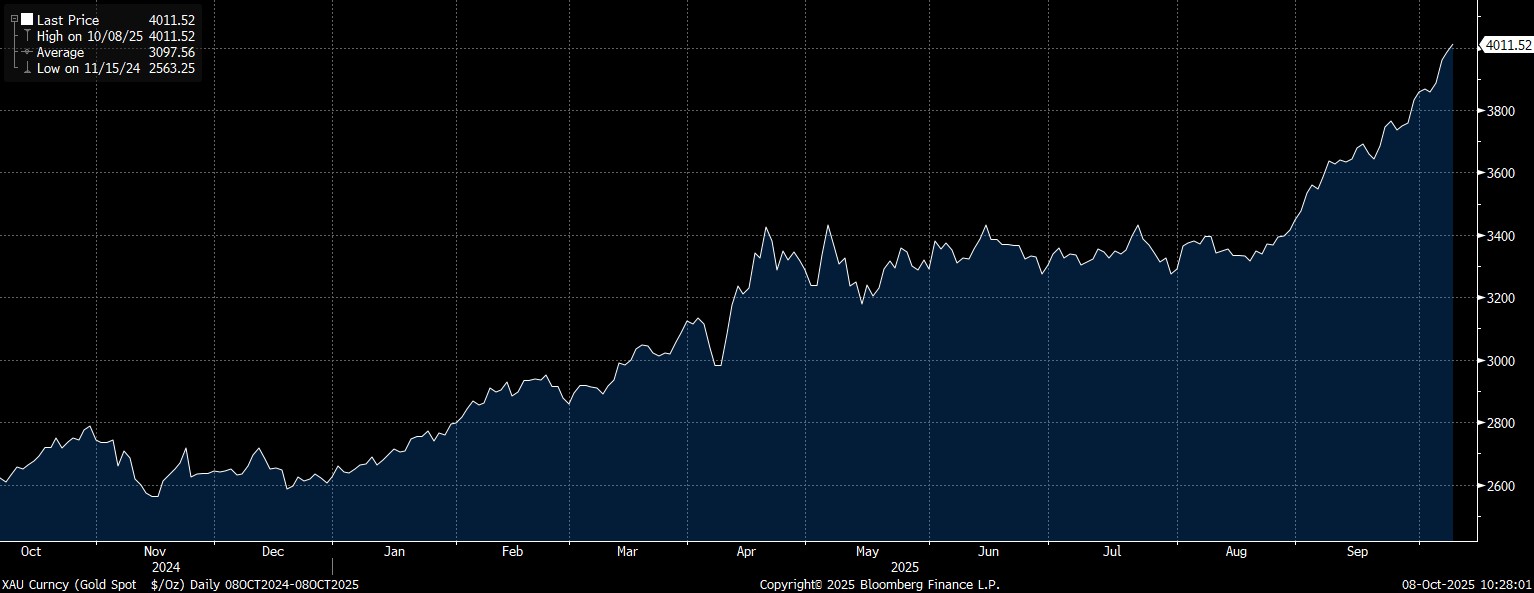Click the 4011.52 price flag on right axis
This screenshot has width=1534, height=593.
coord(1508,45)
